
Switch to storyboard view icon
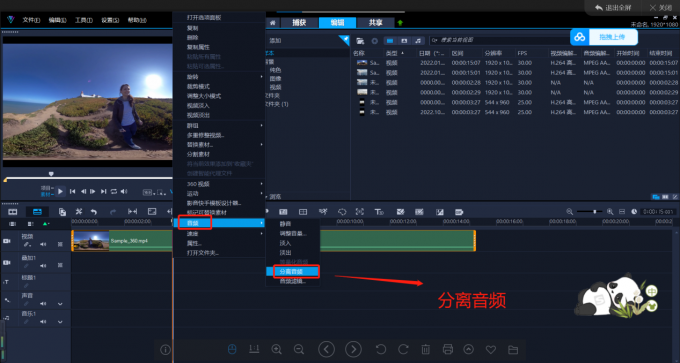[13, 212]
